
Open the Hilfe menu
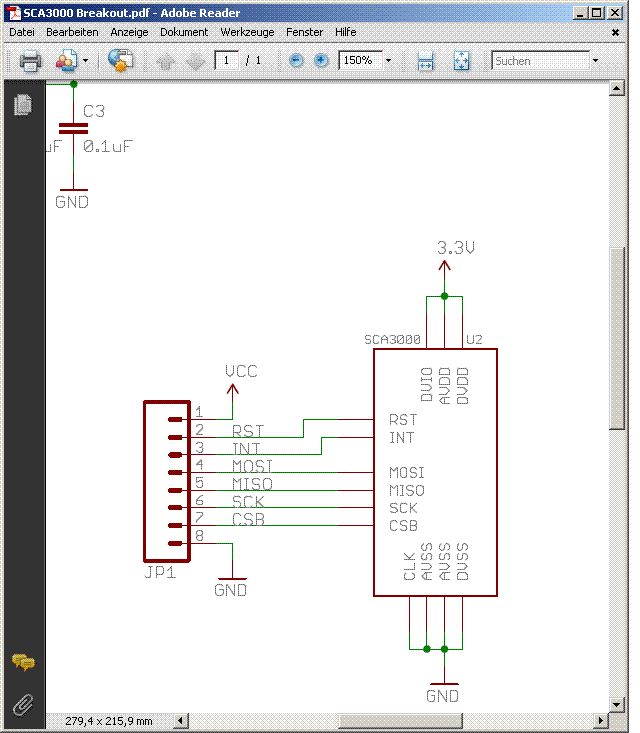click(x=345, y=32)
